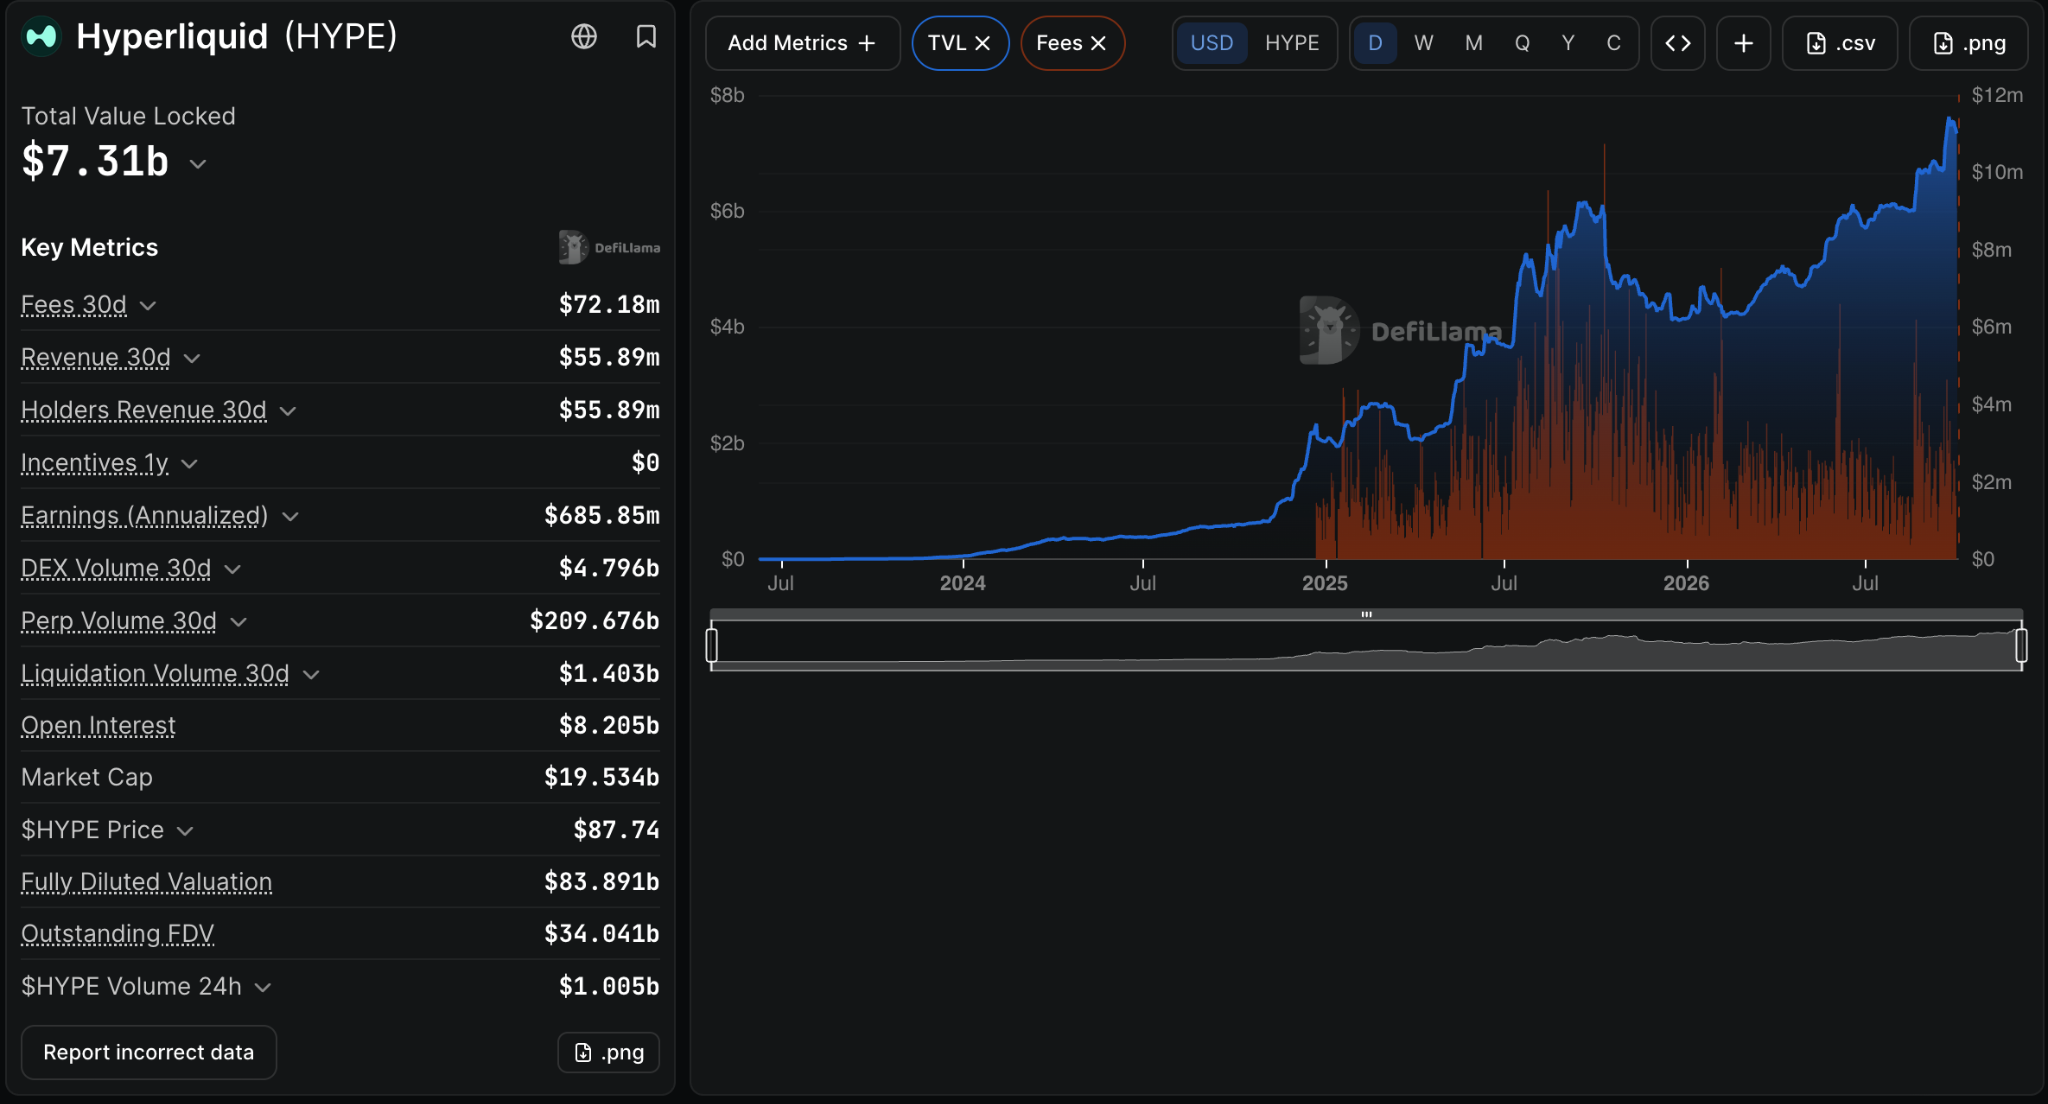The height and width of the screenshot is (1104, 2048).
Task: Select USD denomination toggle
Action: tap(1211, 43)
